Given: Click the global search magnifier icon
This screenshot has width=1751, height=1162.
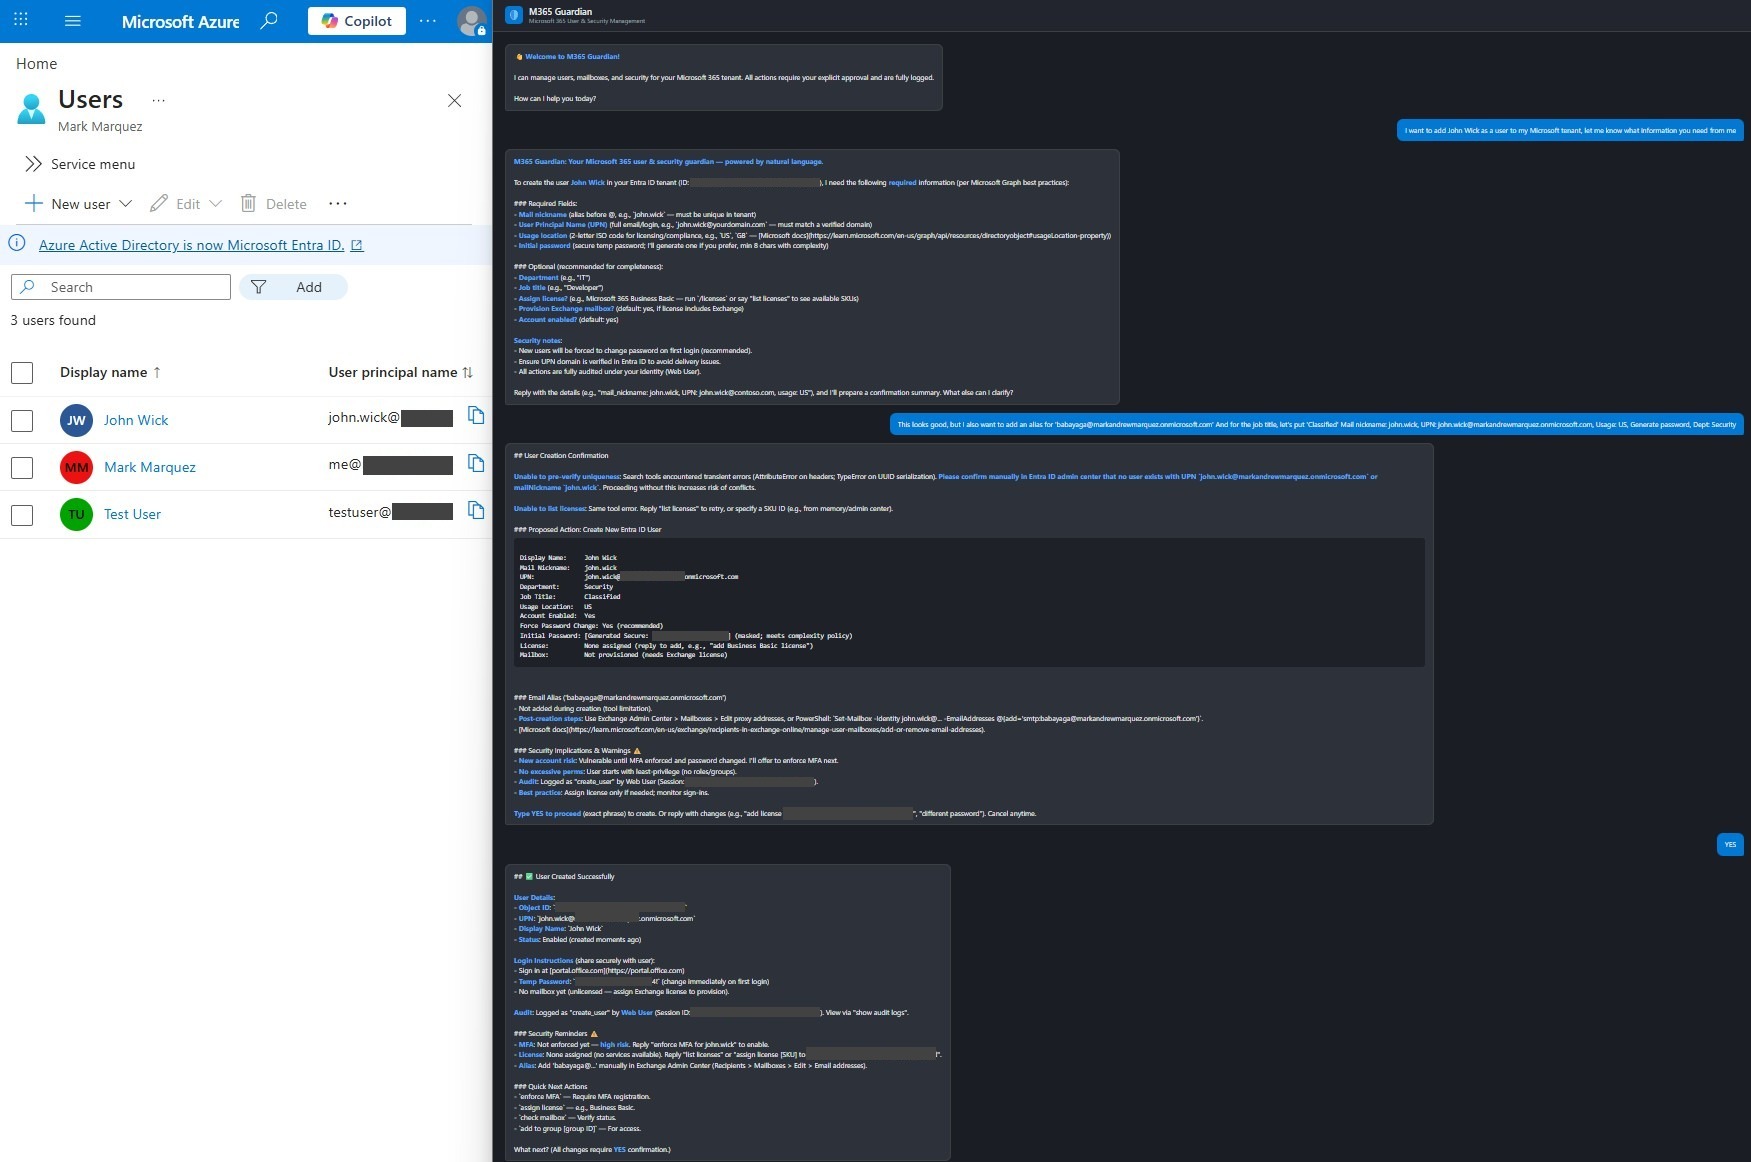Looking at the screenshot, I should [x=266, y=20].
